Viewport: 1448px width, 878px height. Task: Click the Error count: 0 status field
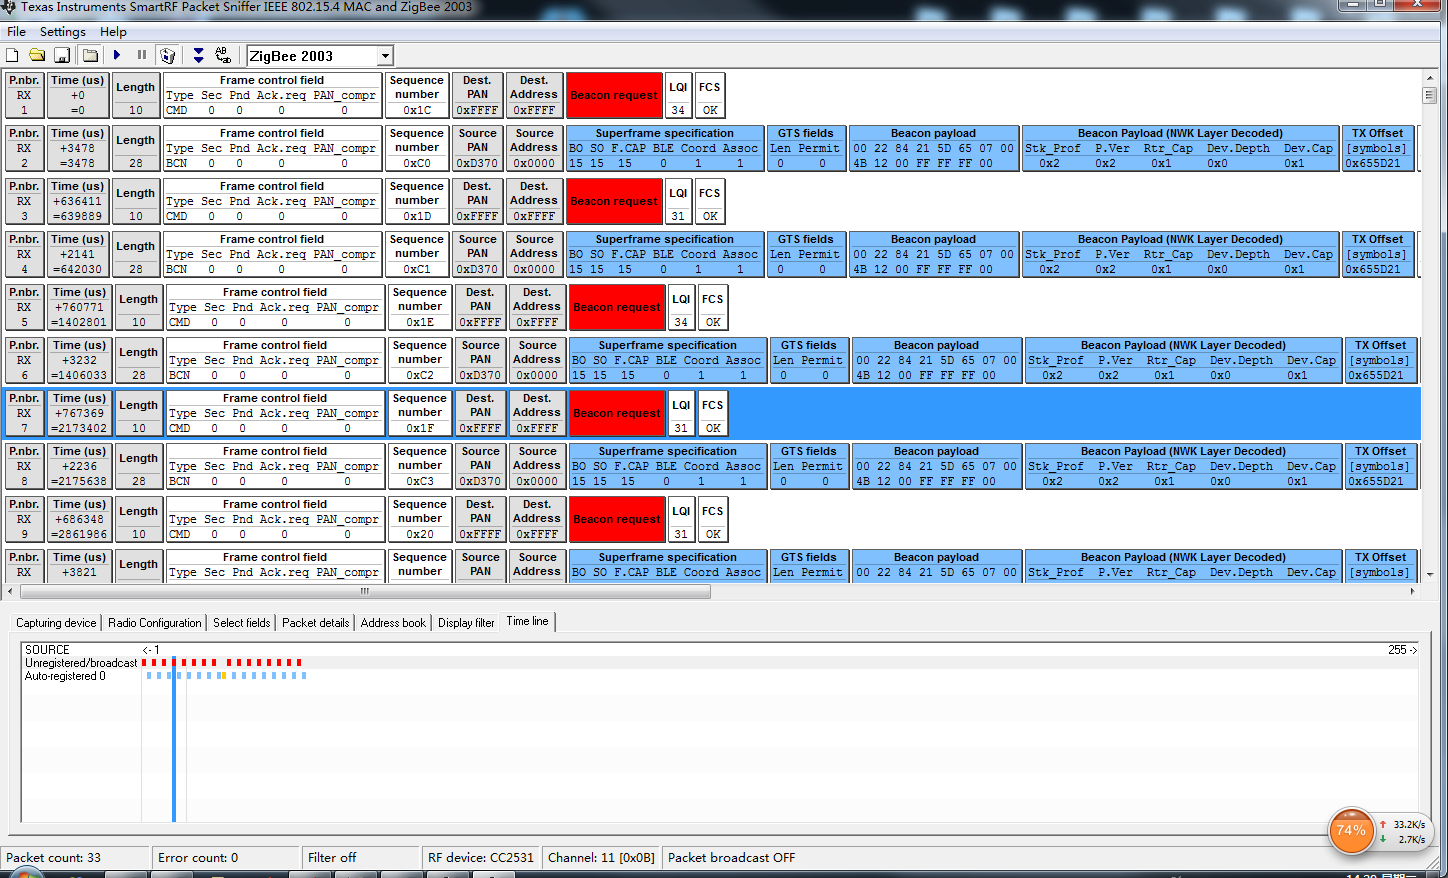pos(227,858)
